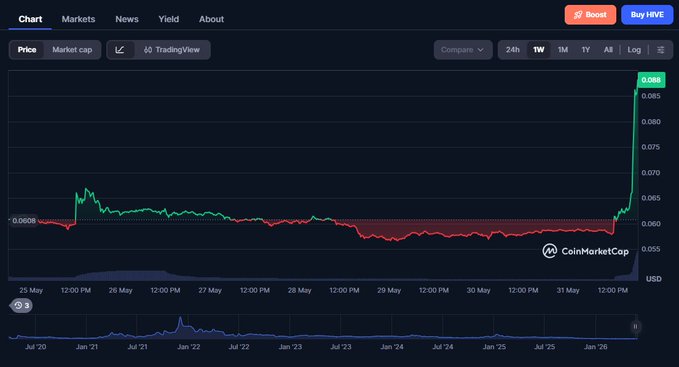Image resolution: width=679 pixels, height=367 pixels.
Task: Open chart settings sliders icon
Action: pos(660,50)
